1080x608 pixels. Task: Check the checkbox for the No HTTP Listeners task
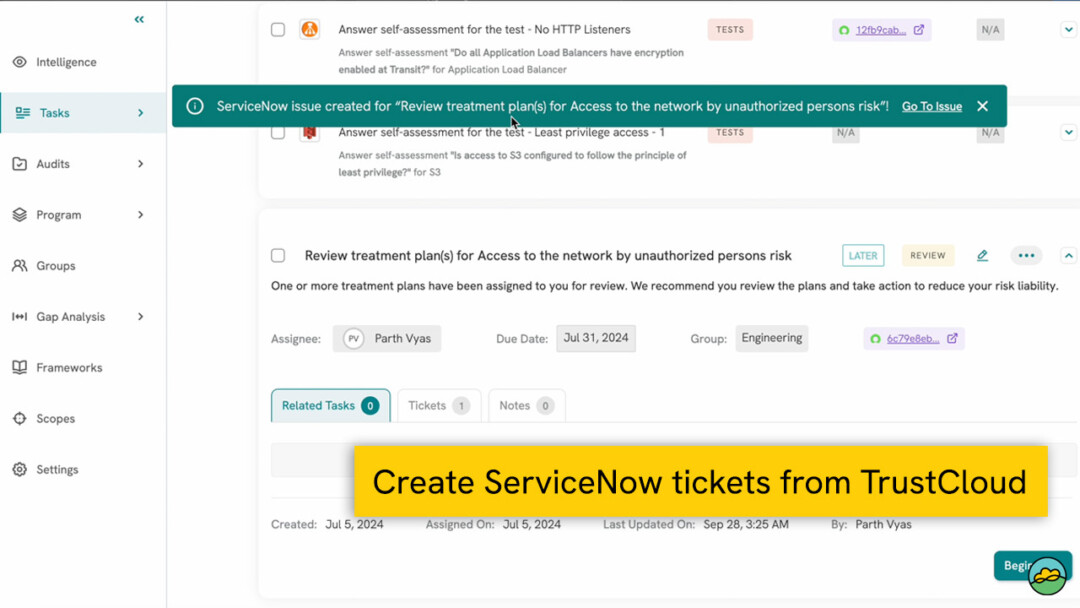pyautogui.click(x=277, y=29)
